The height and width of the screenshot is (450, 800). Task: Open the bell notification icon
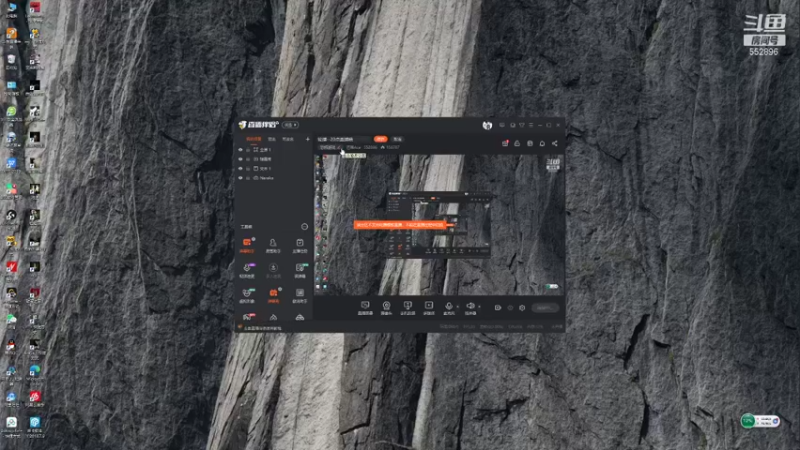tap(542, 143)
